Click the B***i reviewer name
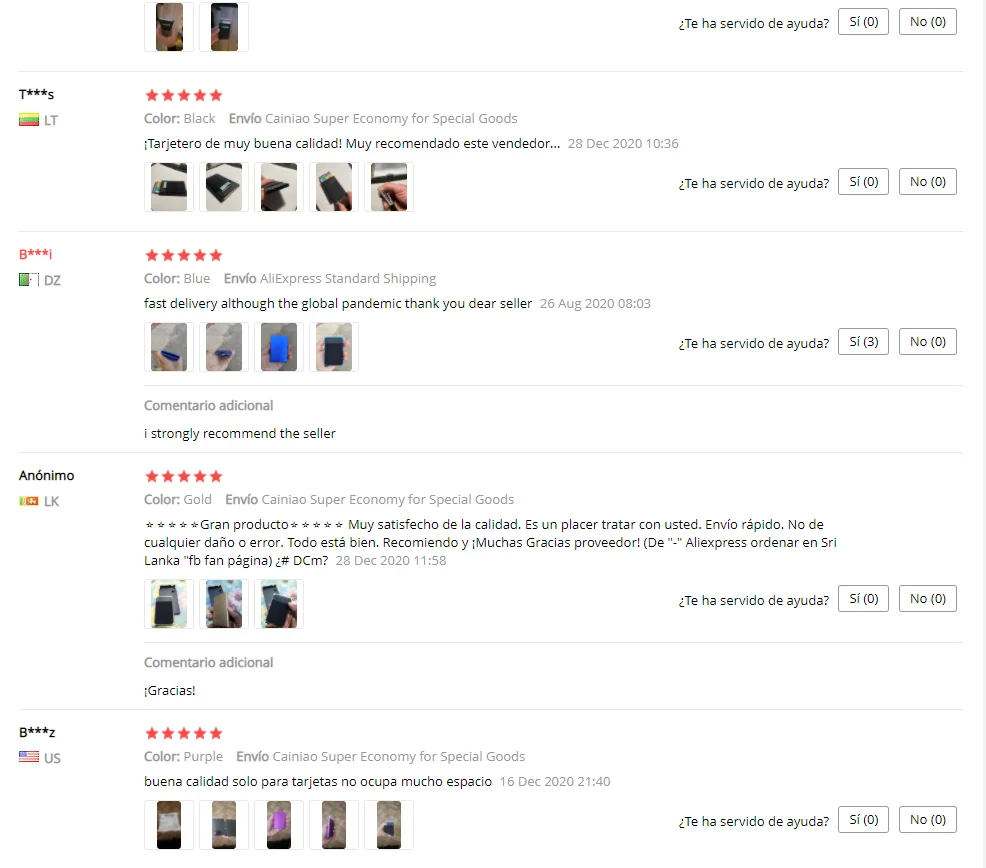Screen dimensions: 986x868 [x=35, y=254]
